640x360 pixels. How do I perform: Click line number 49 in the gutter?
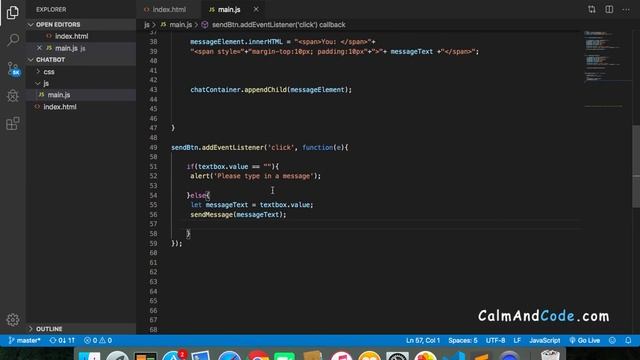point(153,147)
